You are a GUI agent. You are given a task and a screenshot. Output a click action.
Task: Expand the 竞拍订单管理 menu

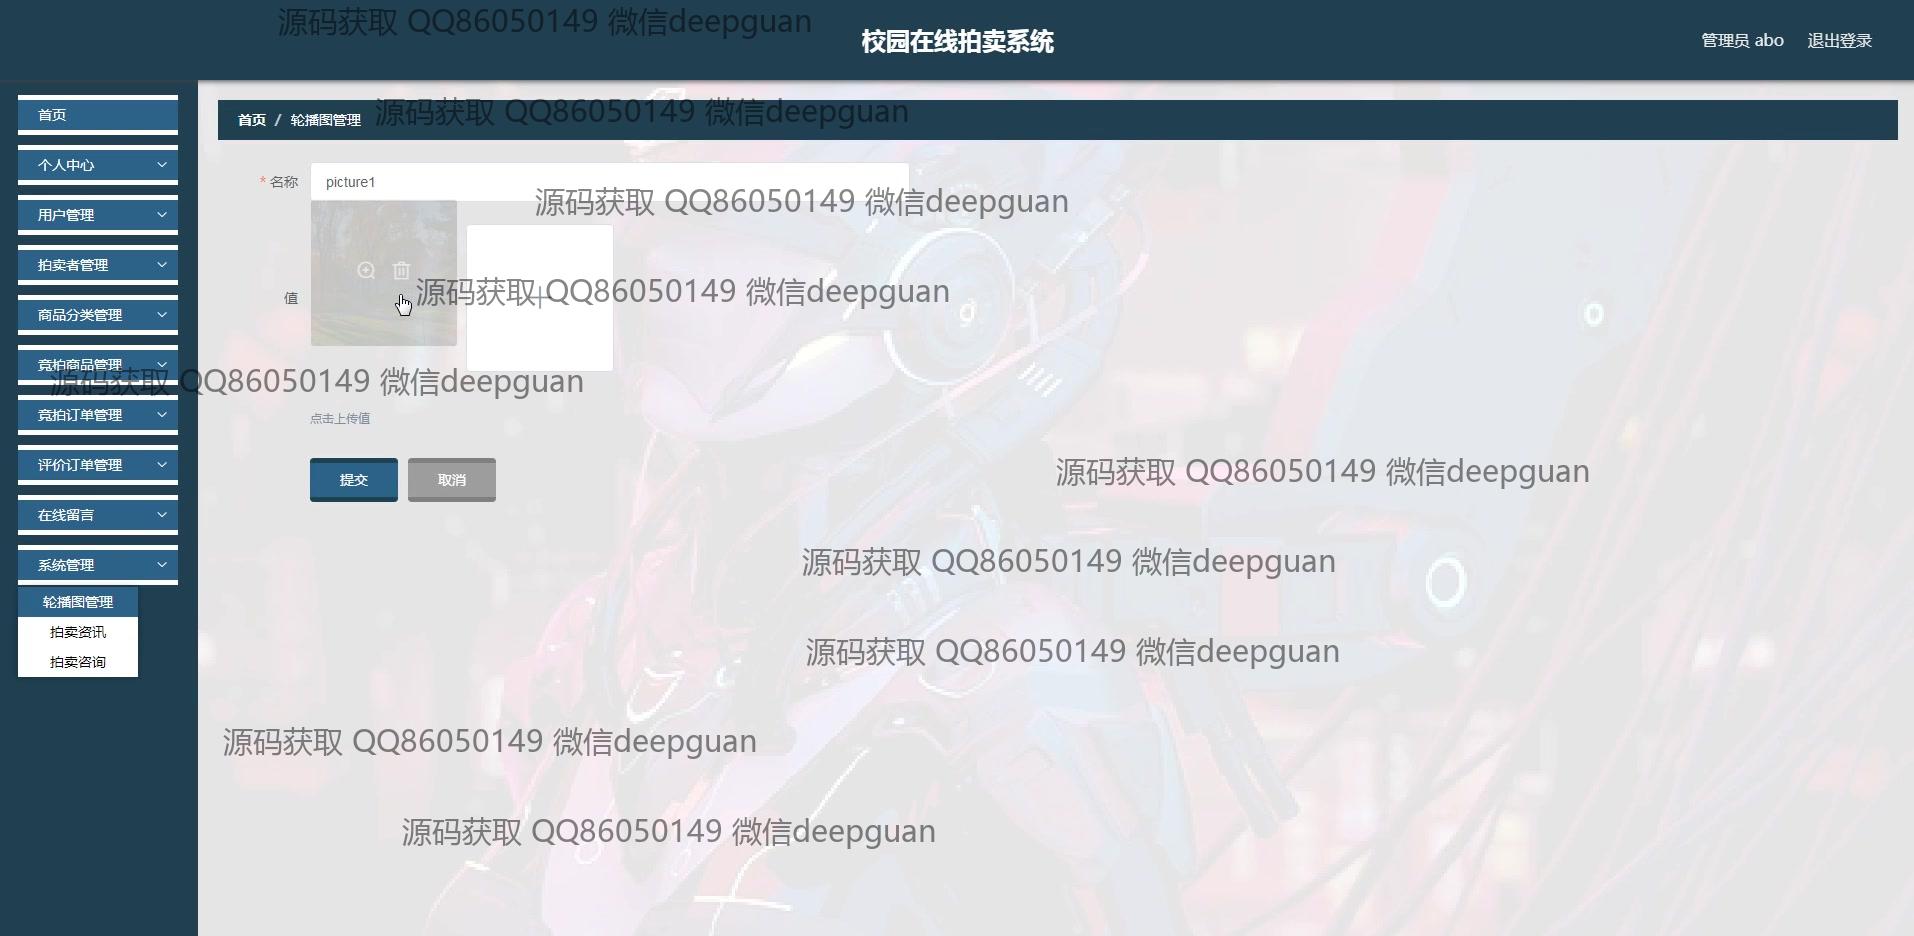pyautogui.click(x=98, y=415)
